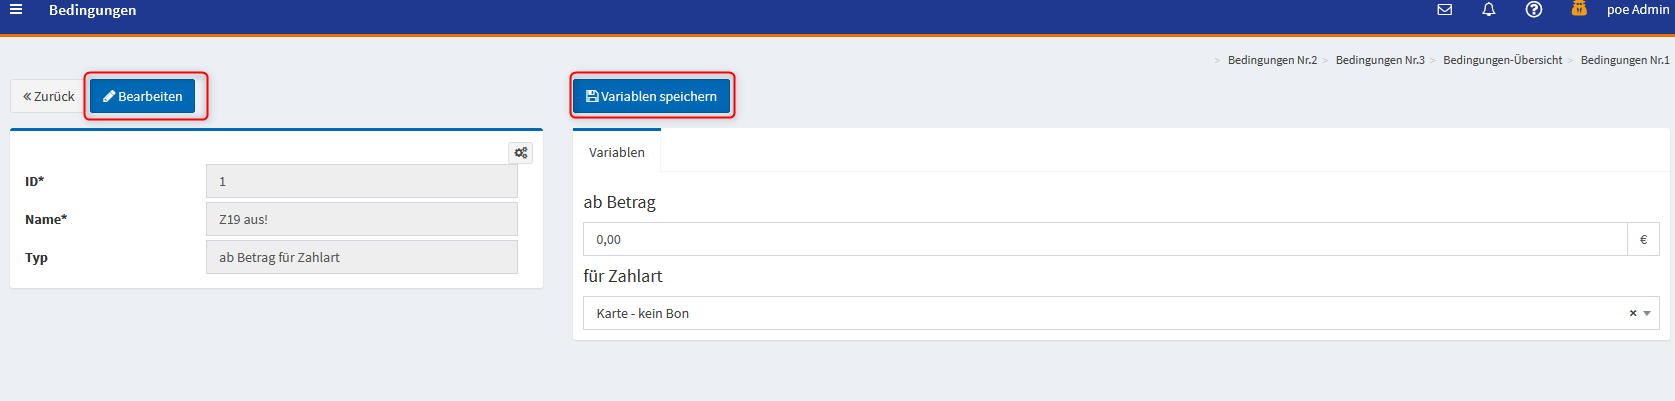This screenshot has height=401, width=1675.
Task: Select breadcrumb Bedingungen Nr.1
Action: coord(1625,60)
